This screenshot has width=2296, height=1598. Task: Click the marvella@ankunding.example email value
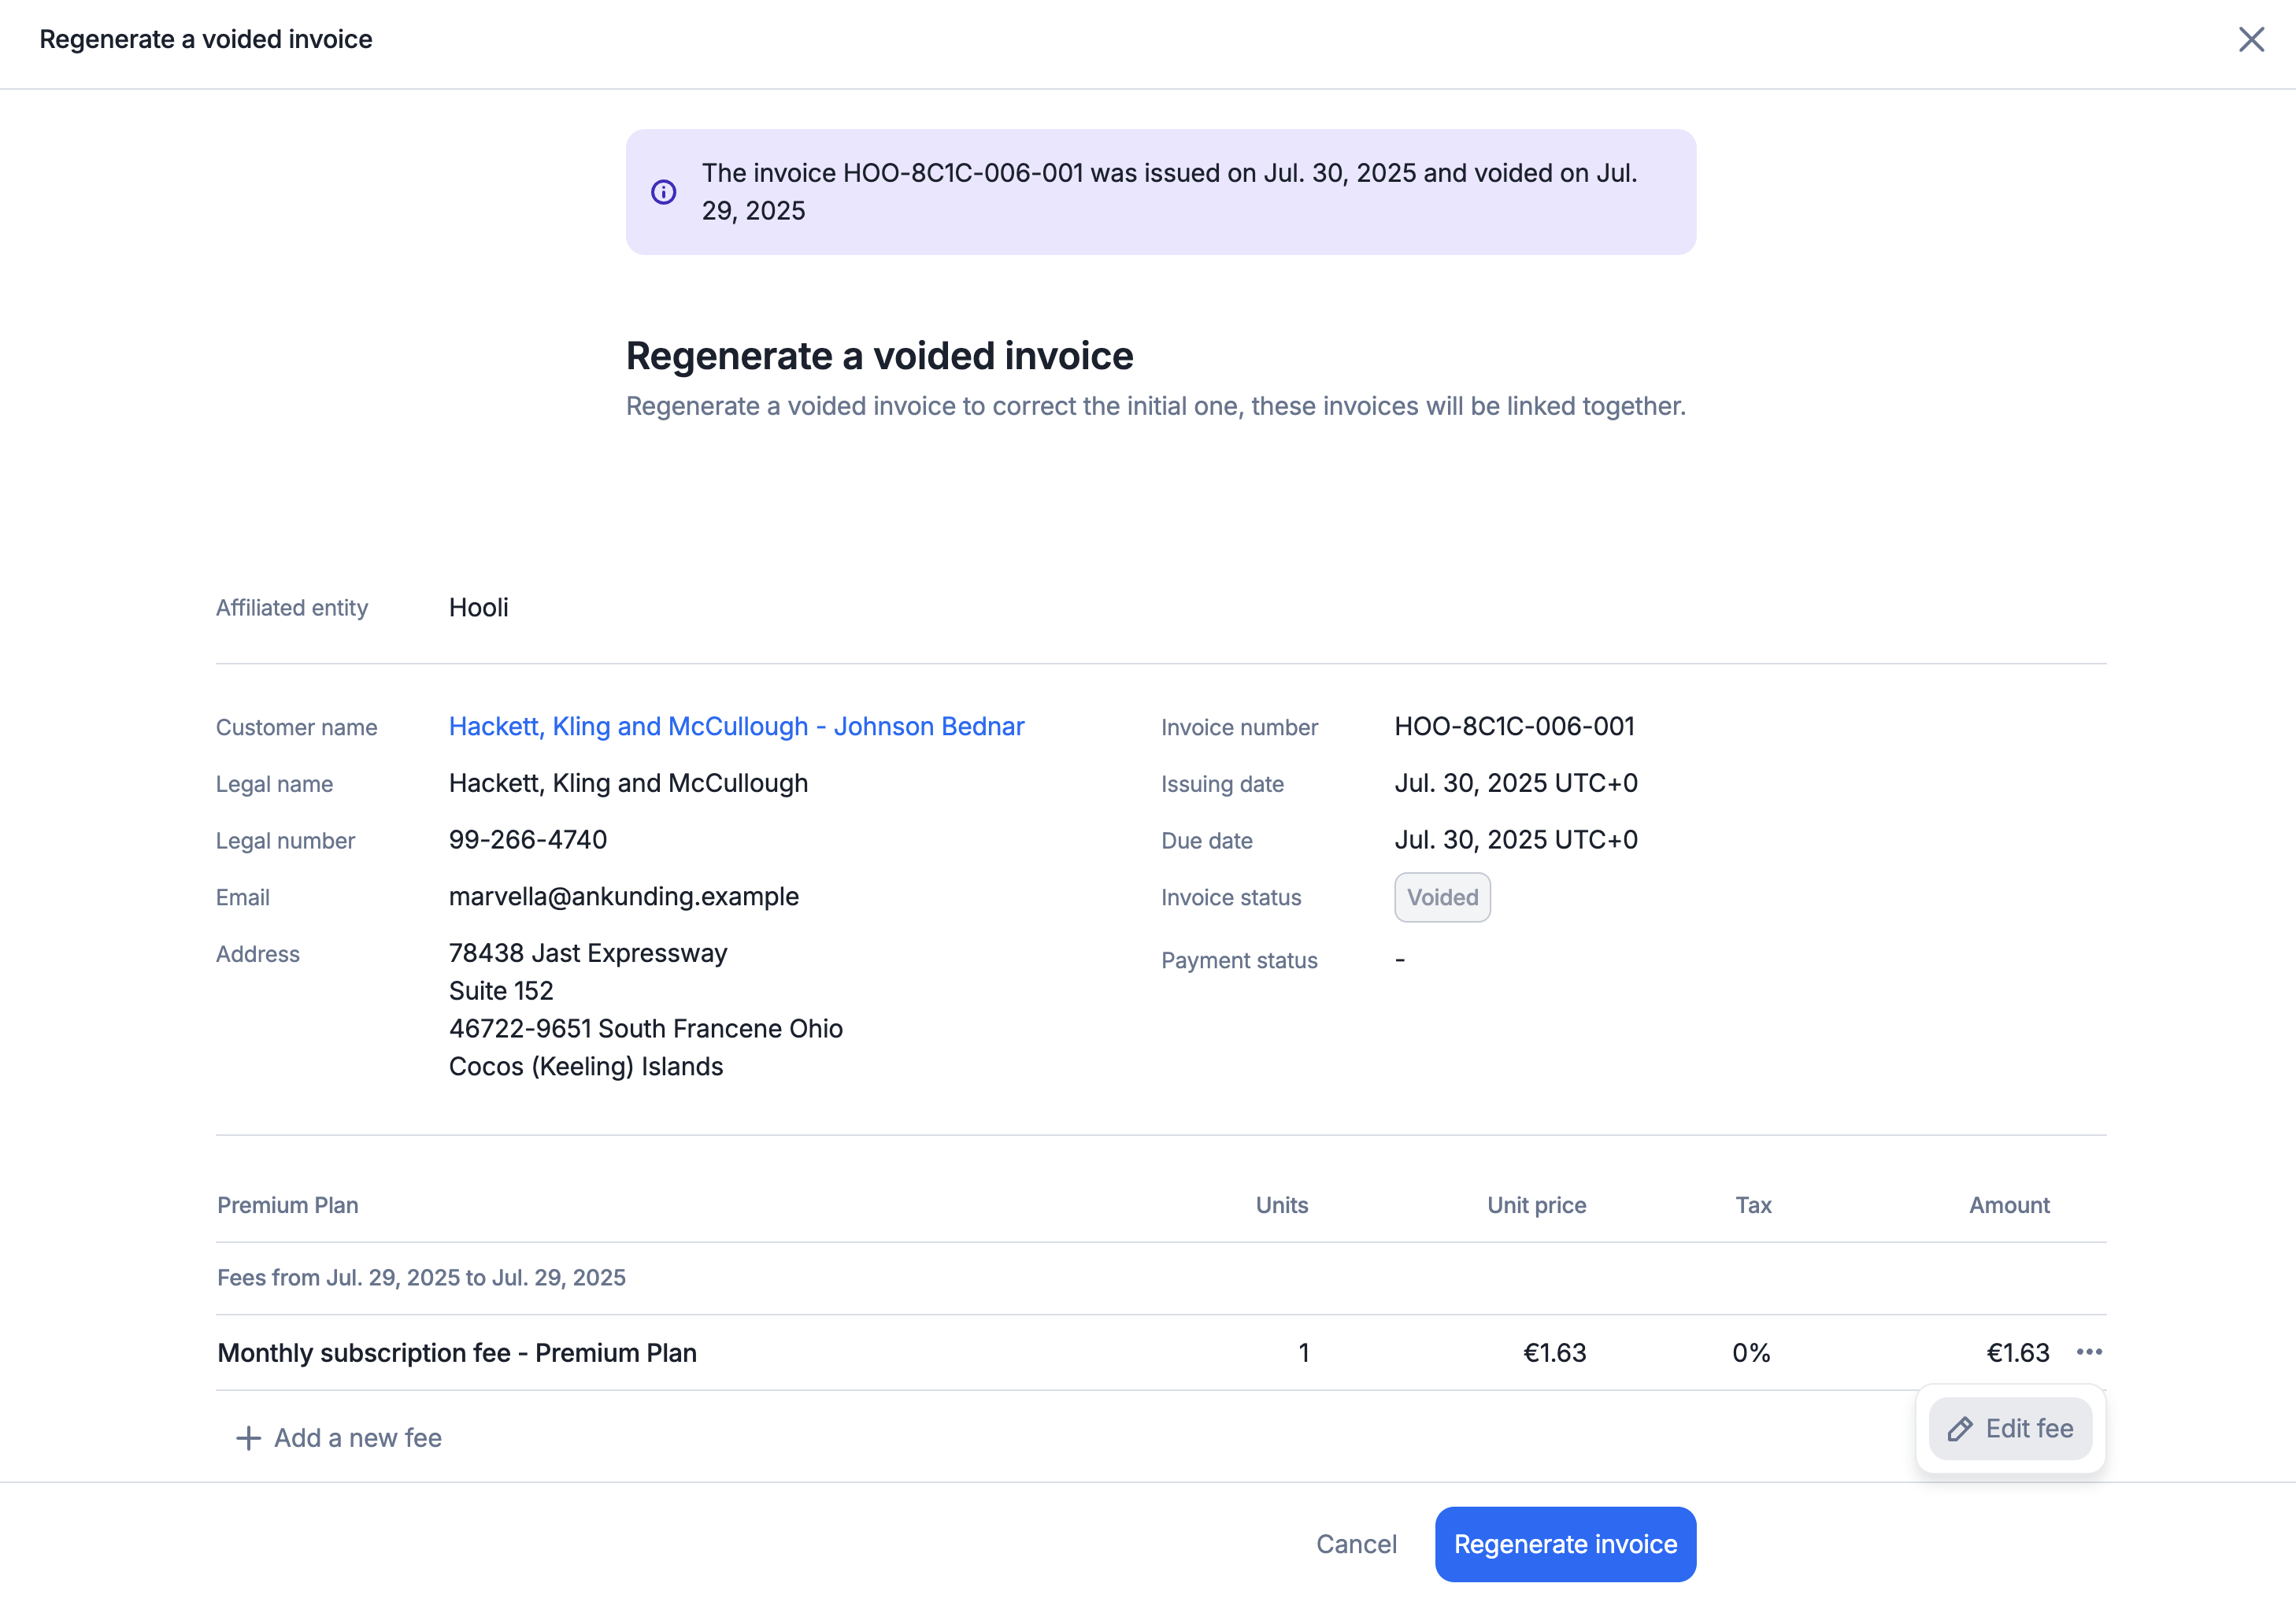pyautogui.click(x=623, y=896)
